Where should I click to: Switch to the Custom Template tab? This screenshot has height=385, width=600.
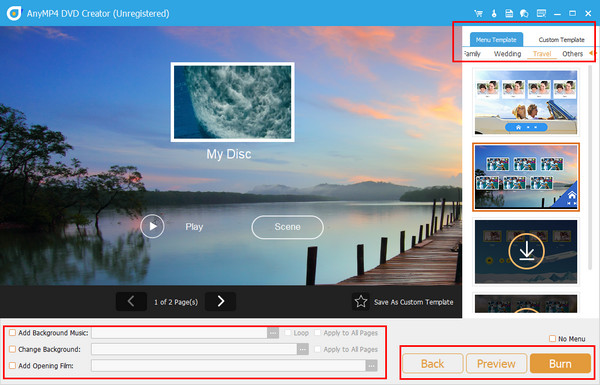click(561, 39)
